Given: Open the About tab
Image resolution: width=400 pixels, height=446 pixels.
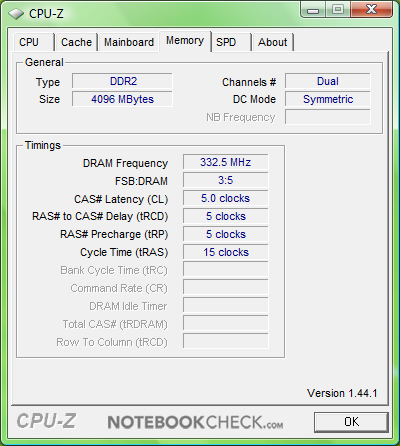Looking at the screenshot, I should (x=273, y=42).
